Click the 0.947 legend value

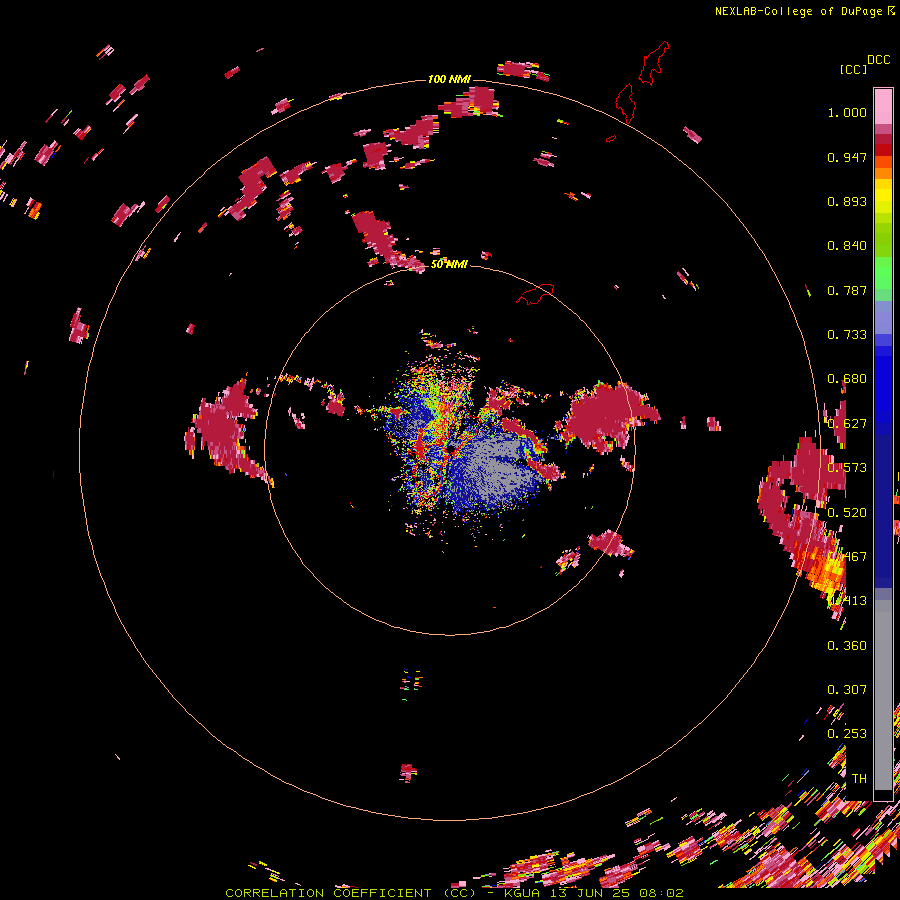pyautogui.click(x=847, y=157)
